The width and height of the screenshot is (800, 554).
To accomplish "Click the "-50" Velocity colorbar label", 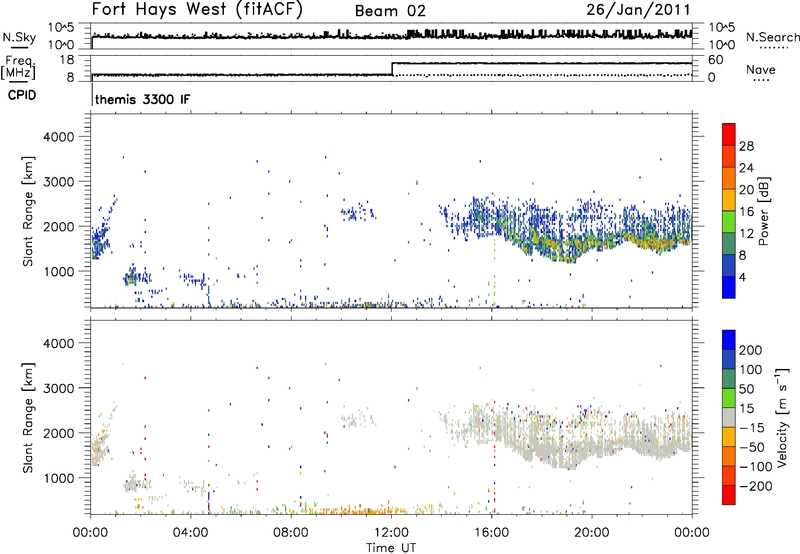I will (x=752, y=447).
